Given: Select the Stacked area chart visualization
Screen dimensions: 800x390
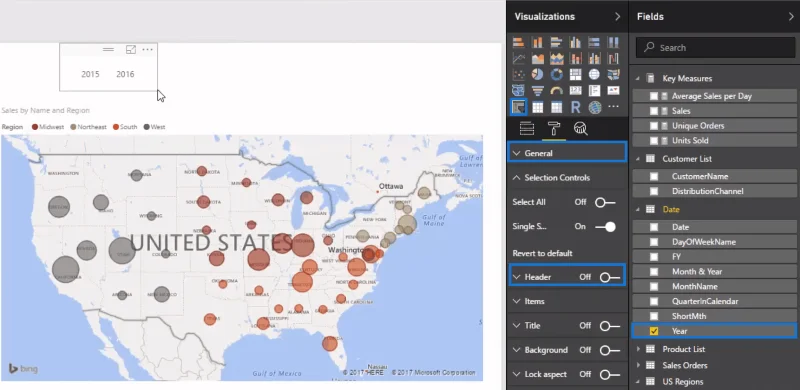Looking at the screenshot, I should 556,59.
